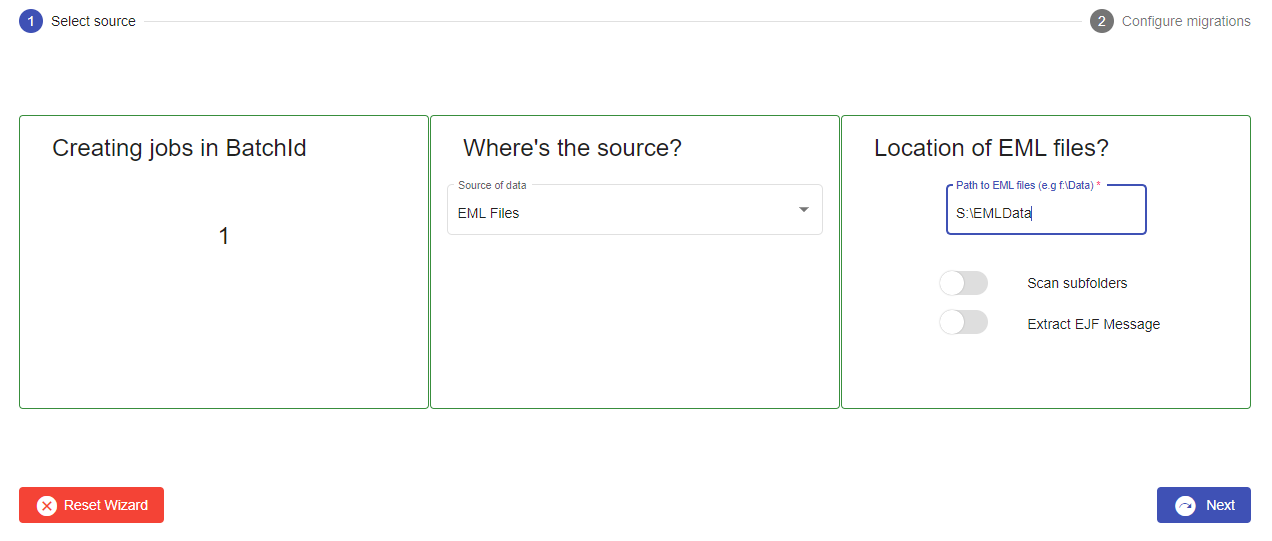The image size is (1272, 541).
Task: Enable the Scan subfolders toggle
Action: 963,283
